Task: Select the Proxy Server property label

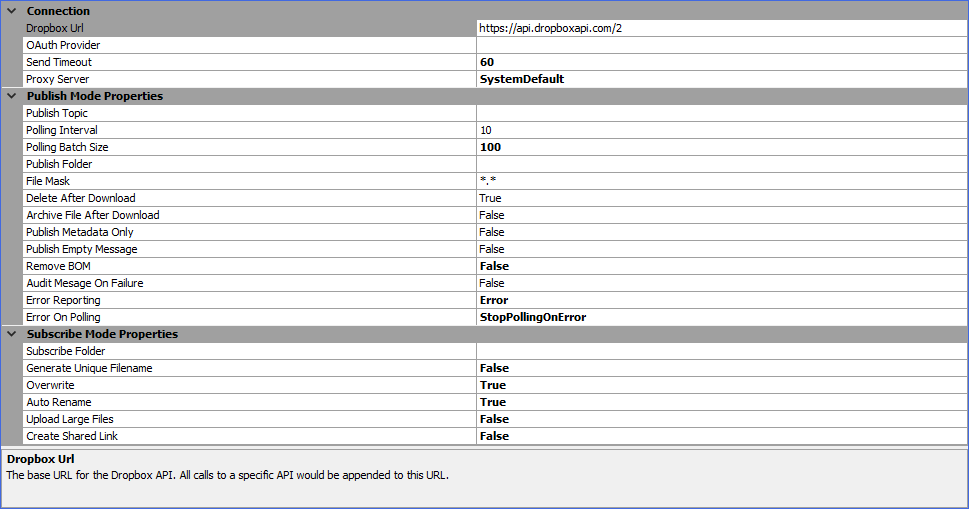Action: click(x=57, y=79)
